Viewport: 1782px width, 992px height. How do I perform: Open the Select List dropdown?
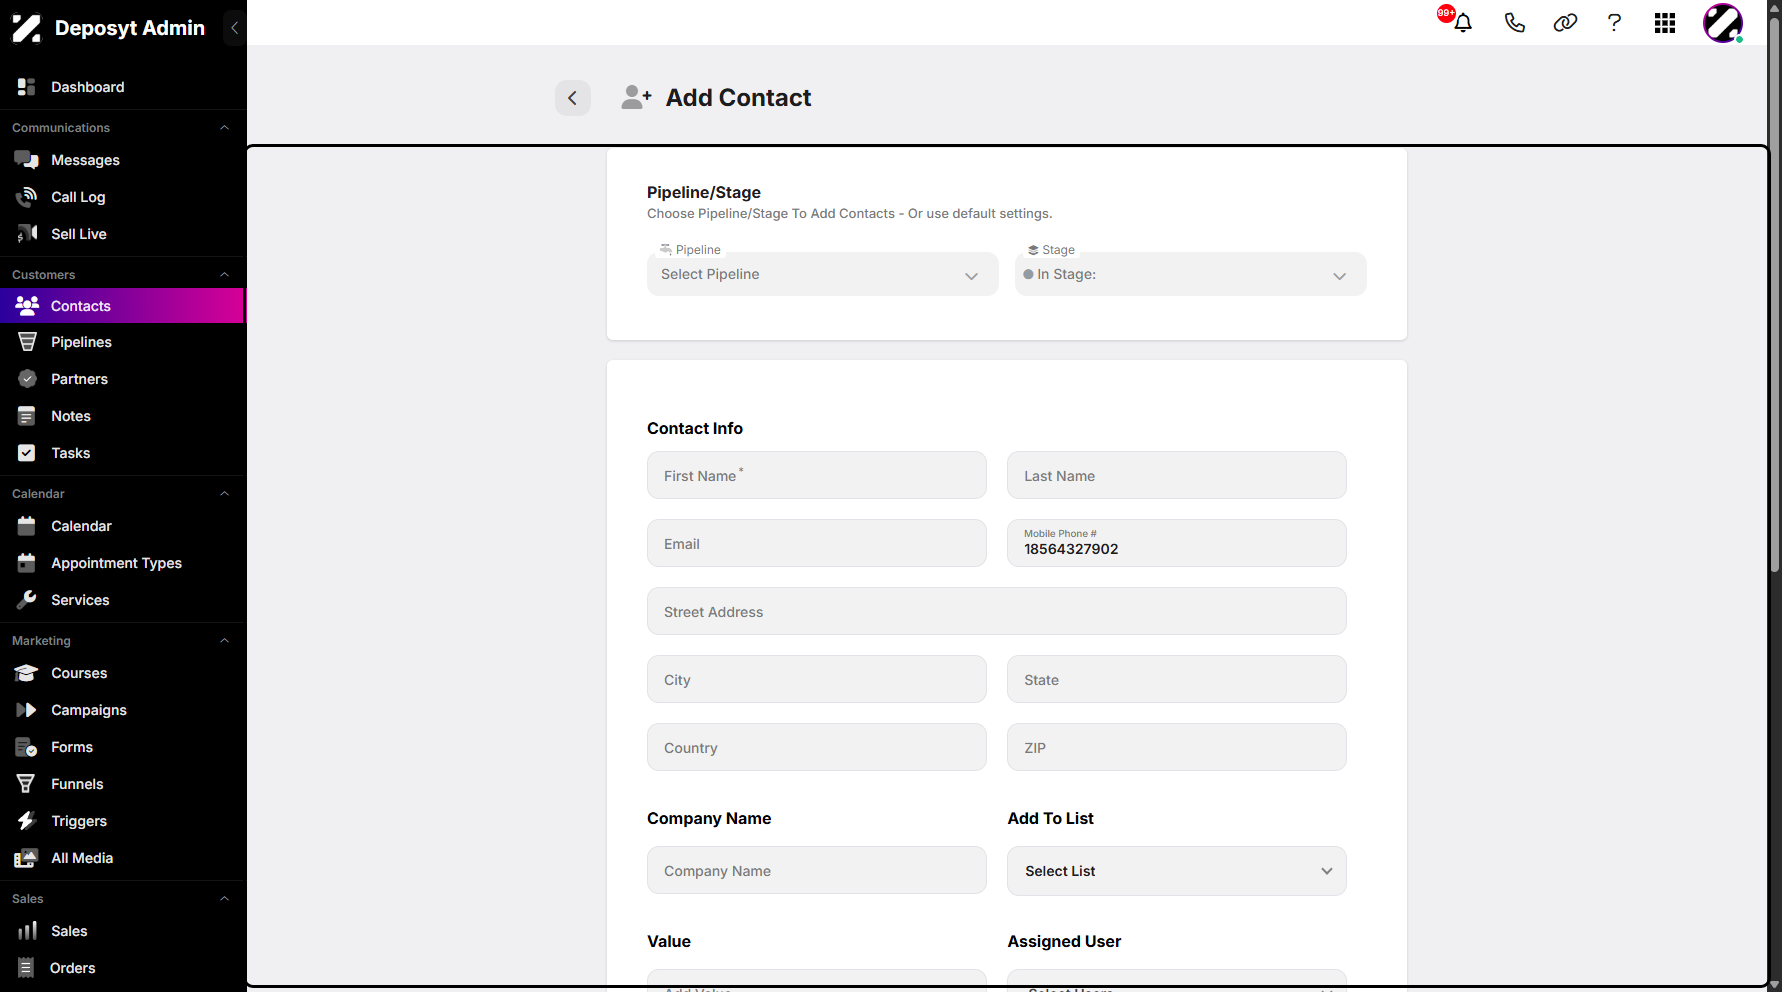point(1177,871)
